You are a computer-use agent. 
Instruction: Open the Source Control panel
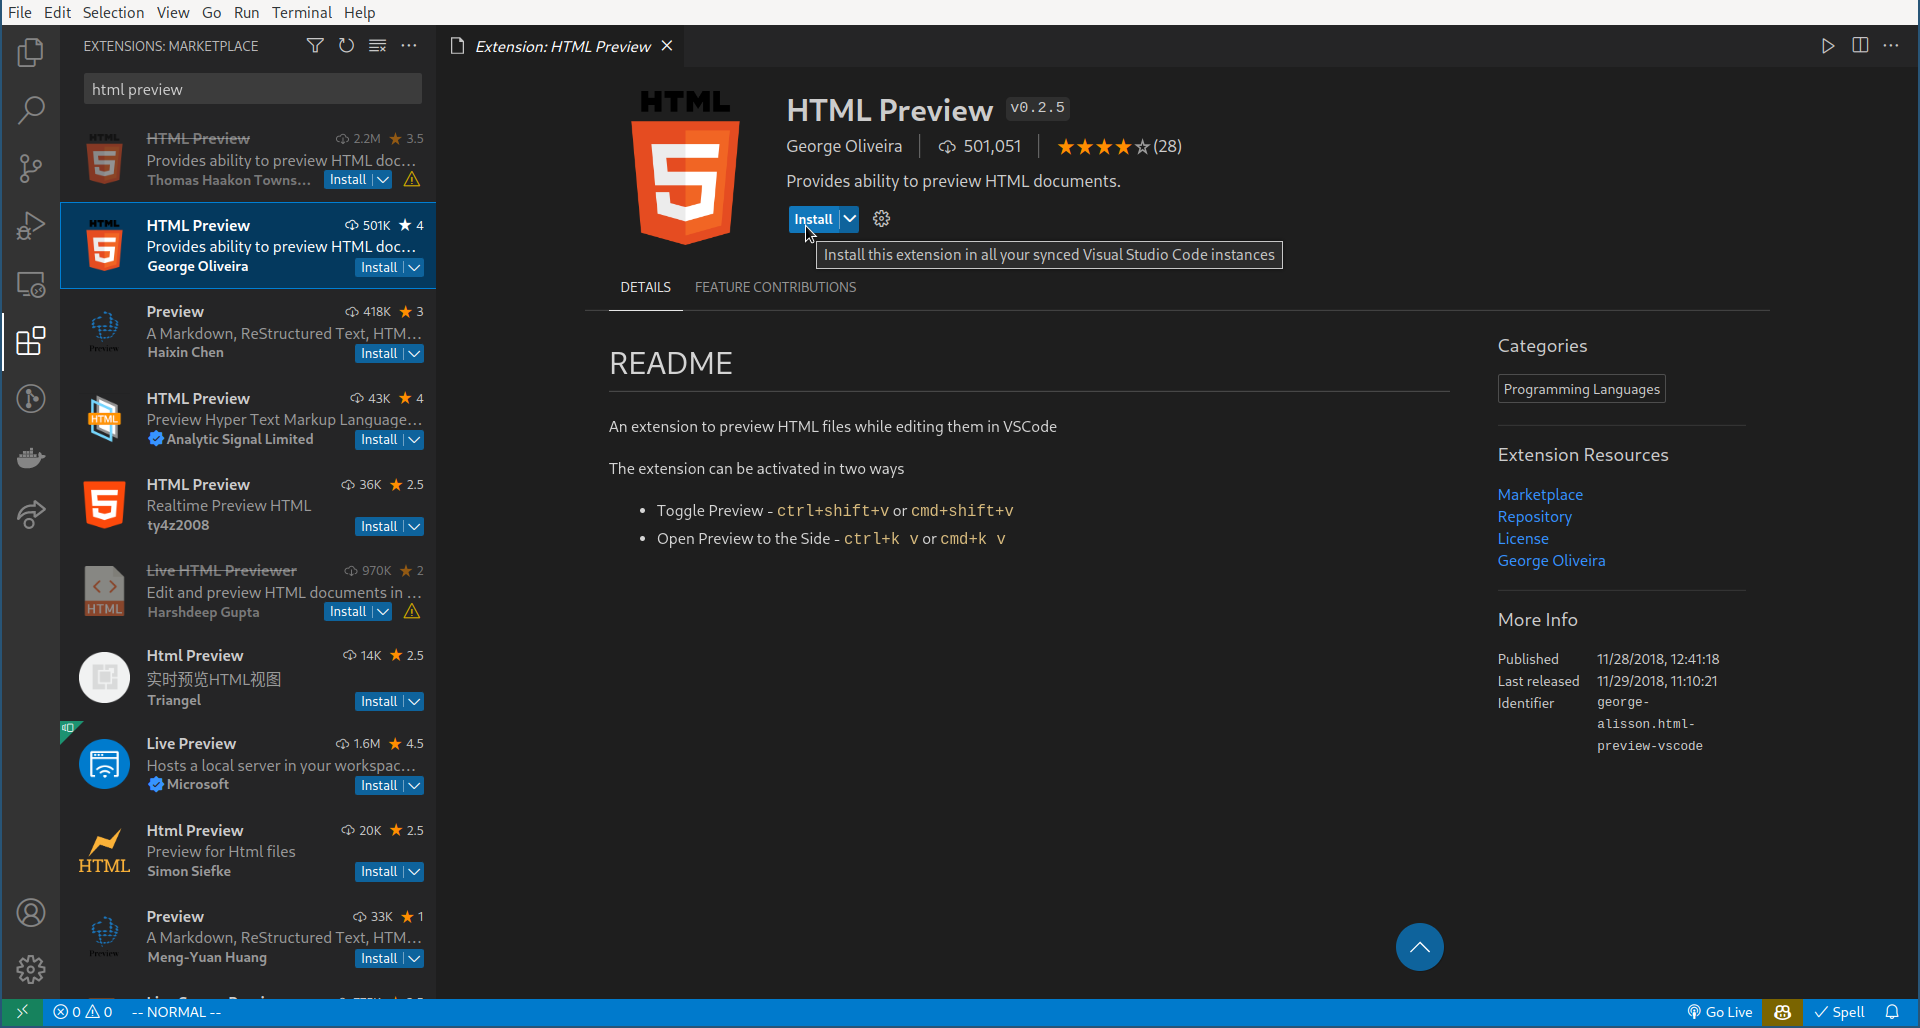(30, 168)
